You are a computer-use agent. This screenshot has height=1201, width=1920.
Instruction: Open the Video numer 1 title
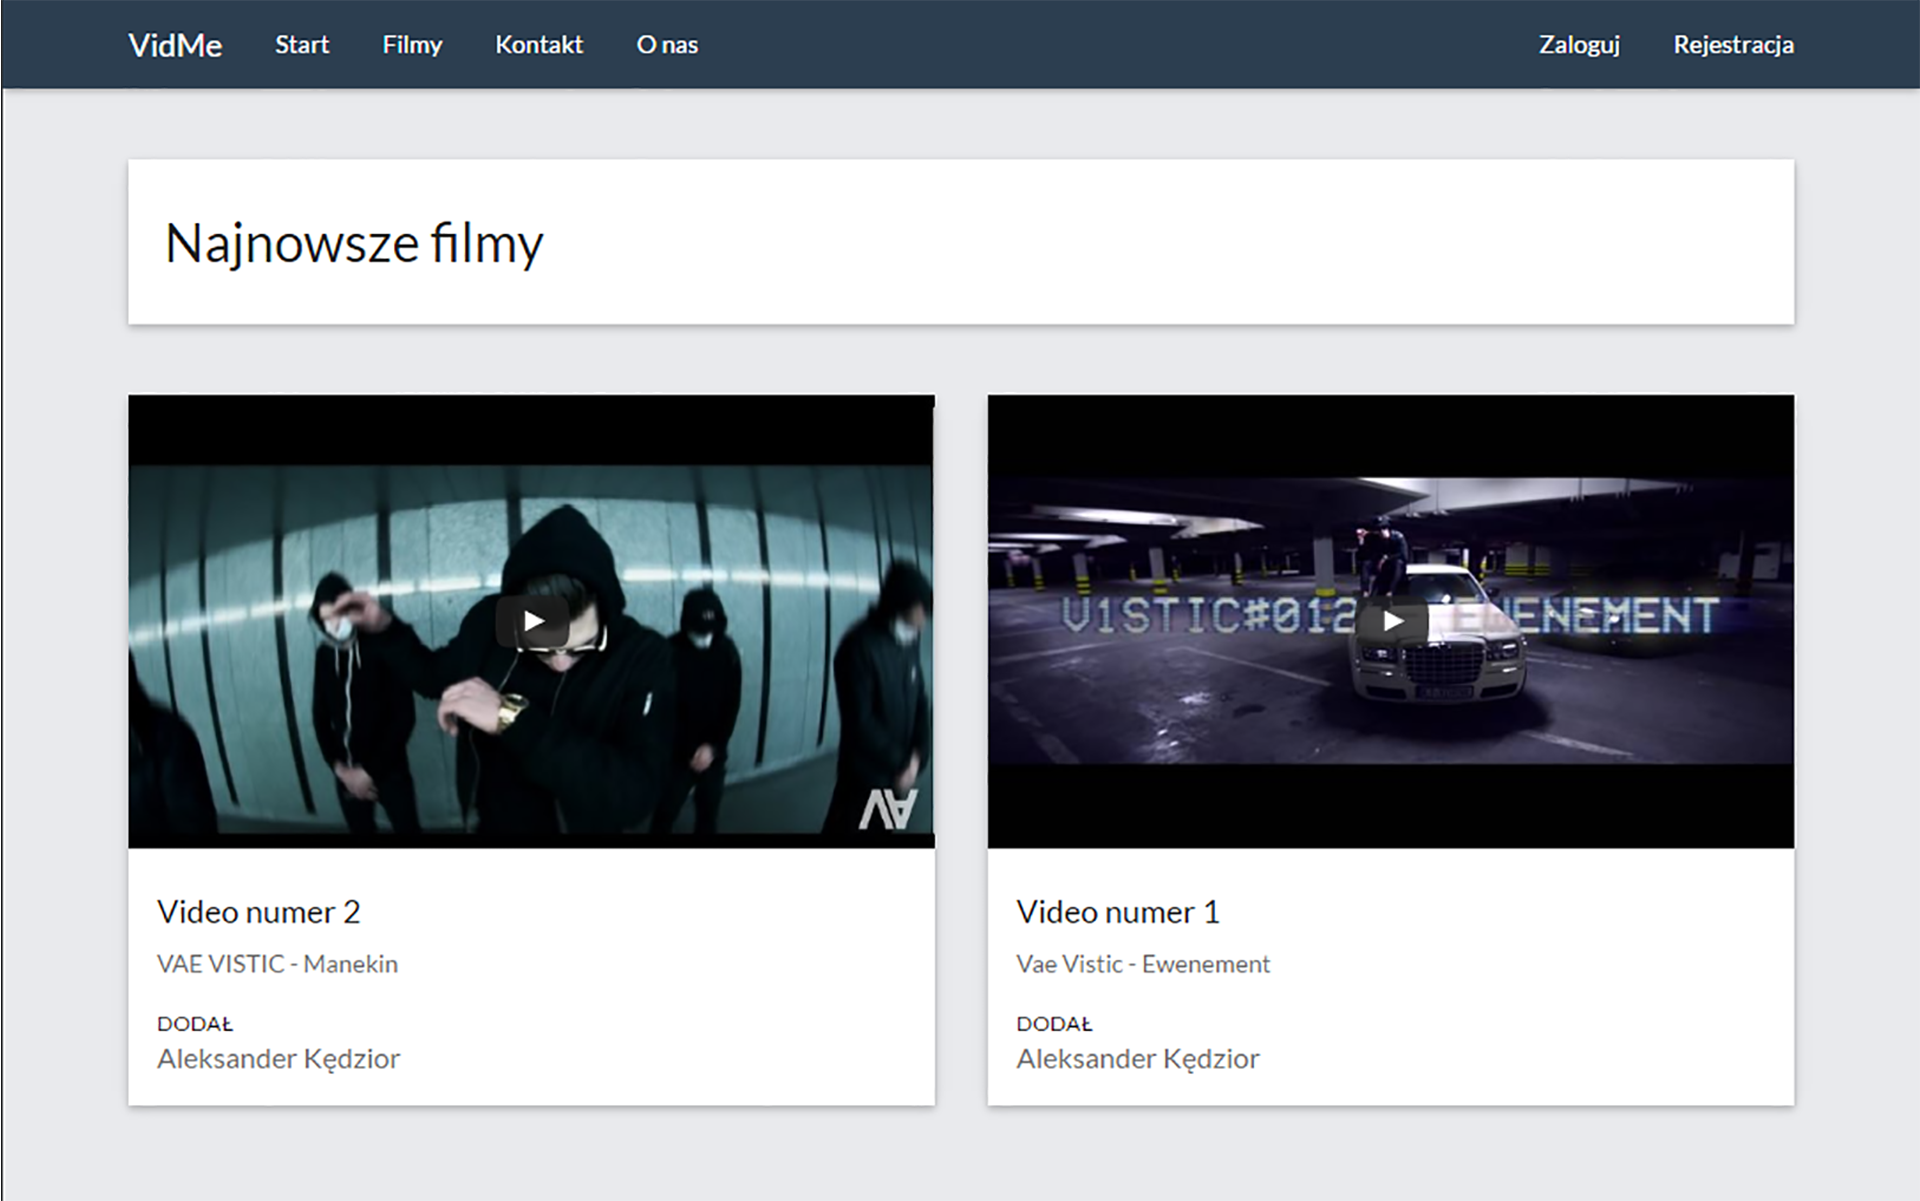[x=1118, y=912]
